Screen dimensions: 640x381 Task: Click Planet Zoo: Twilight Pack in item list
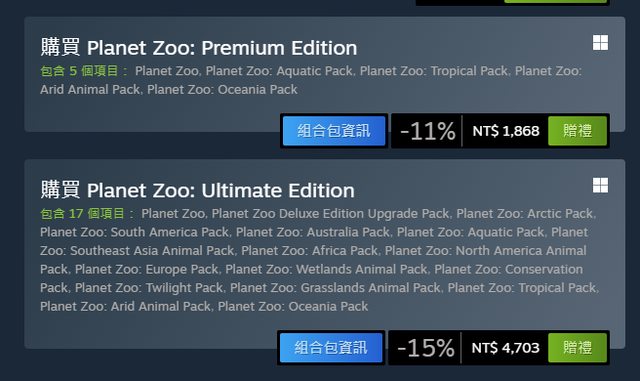pyautogui.click(x=149, y=288)
